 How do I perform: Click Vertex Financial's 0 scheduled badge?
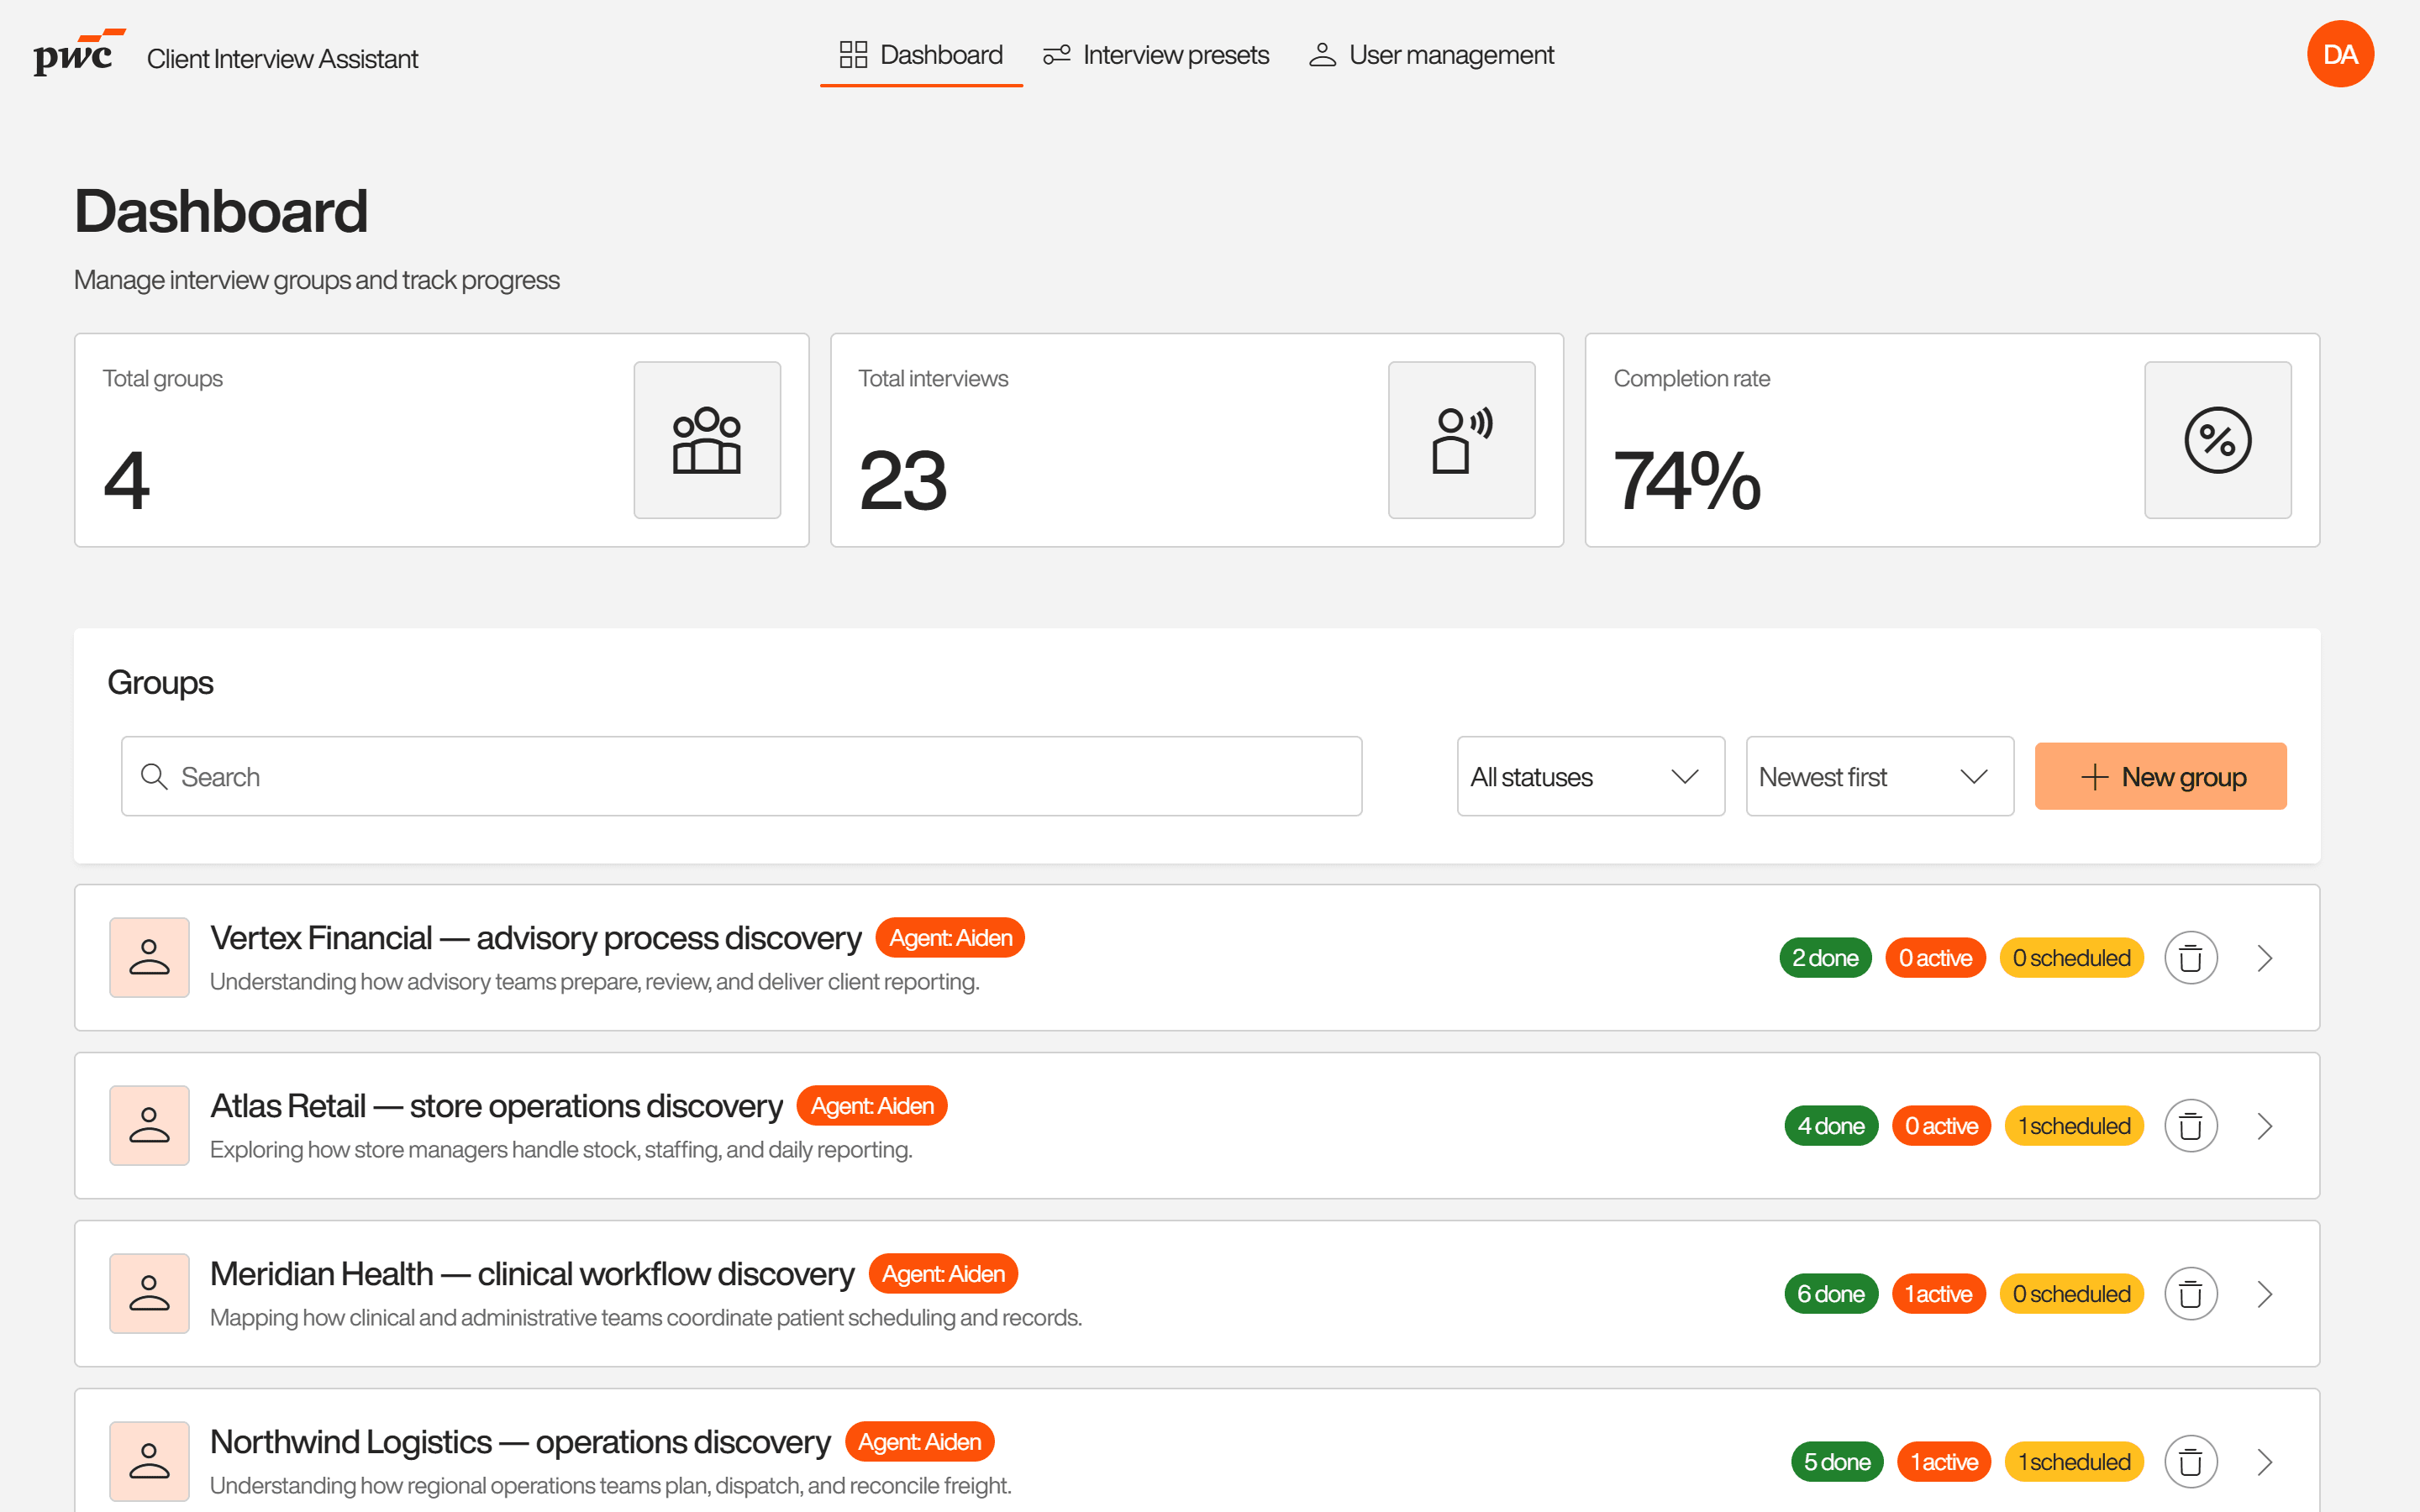pos(2071,958)
